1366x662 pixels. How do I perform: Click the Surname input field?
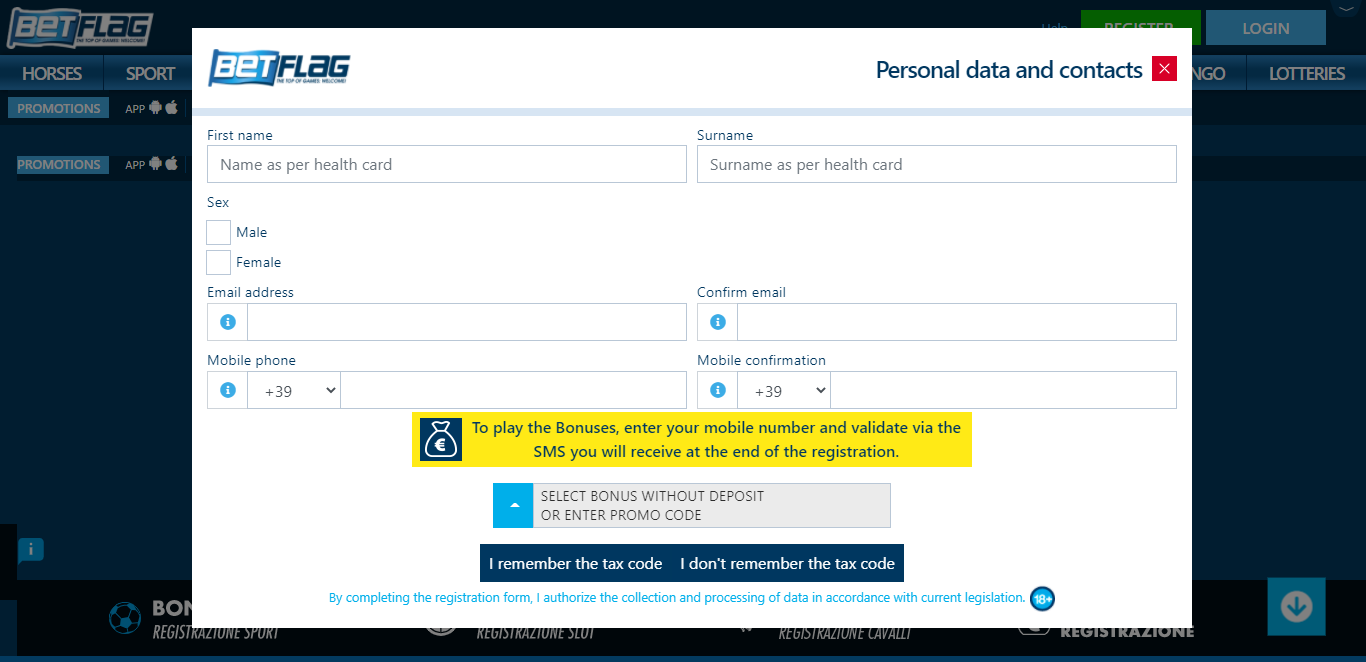tap(936, 165)
